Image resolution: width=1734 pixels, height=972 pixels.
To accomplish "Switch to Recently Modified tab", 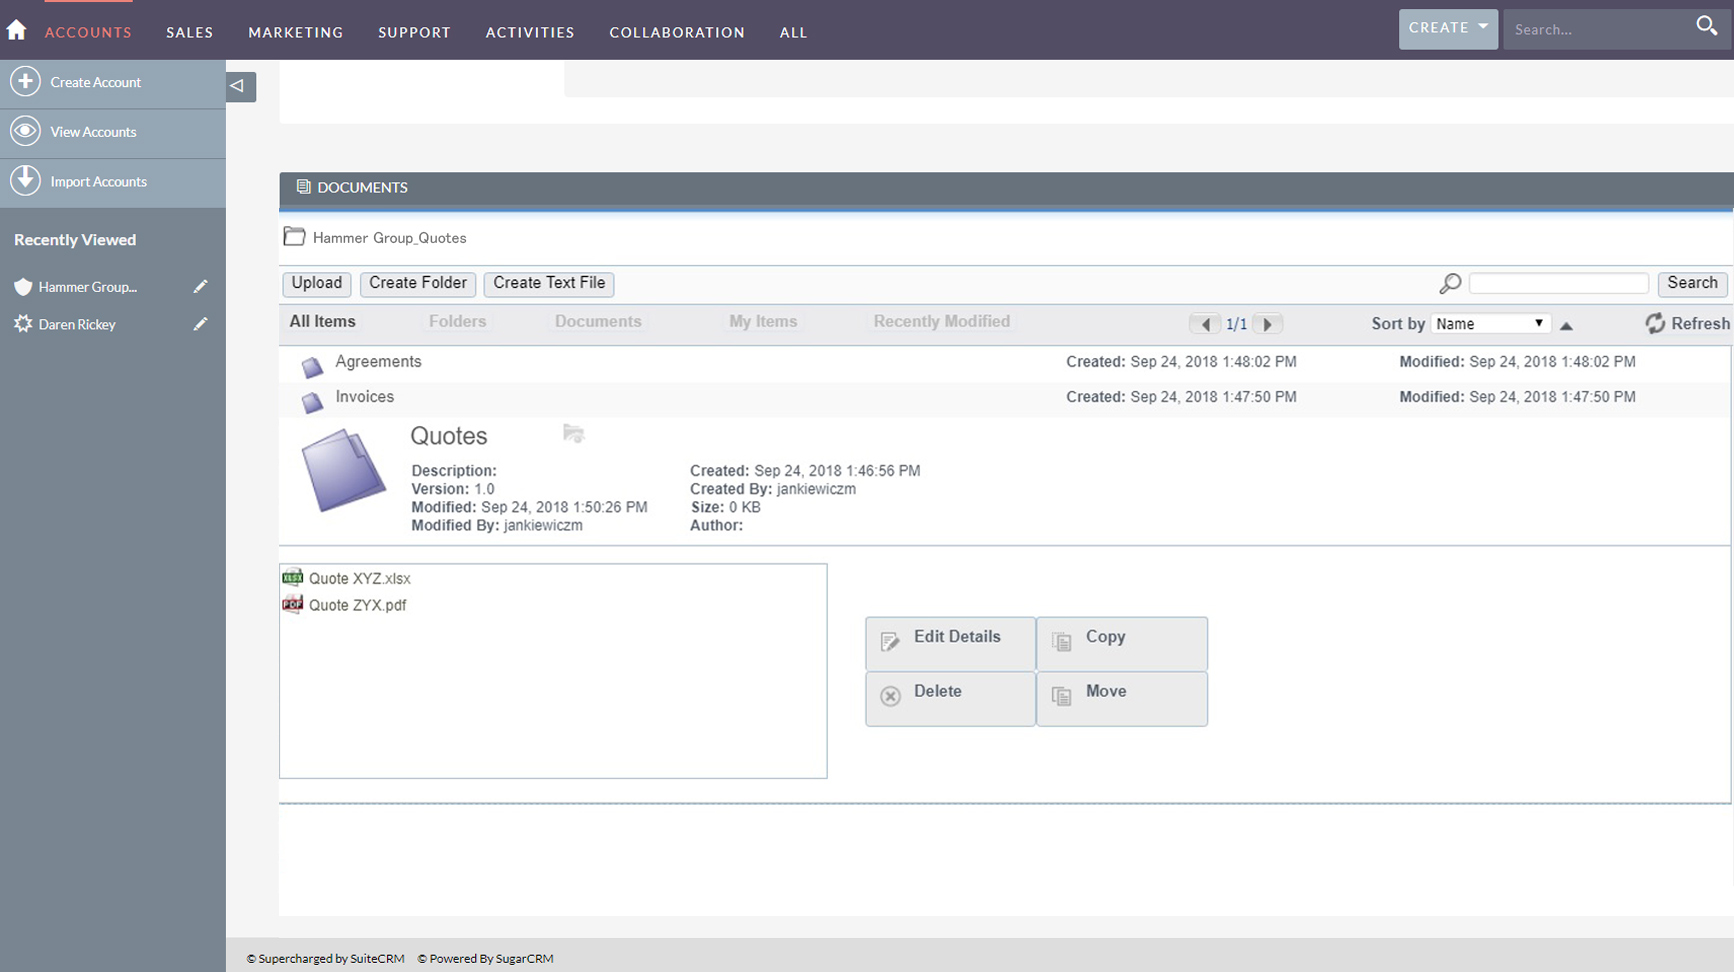I will click(x=941, y=321).
